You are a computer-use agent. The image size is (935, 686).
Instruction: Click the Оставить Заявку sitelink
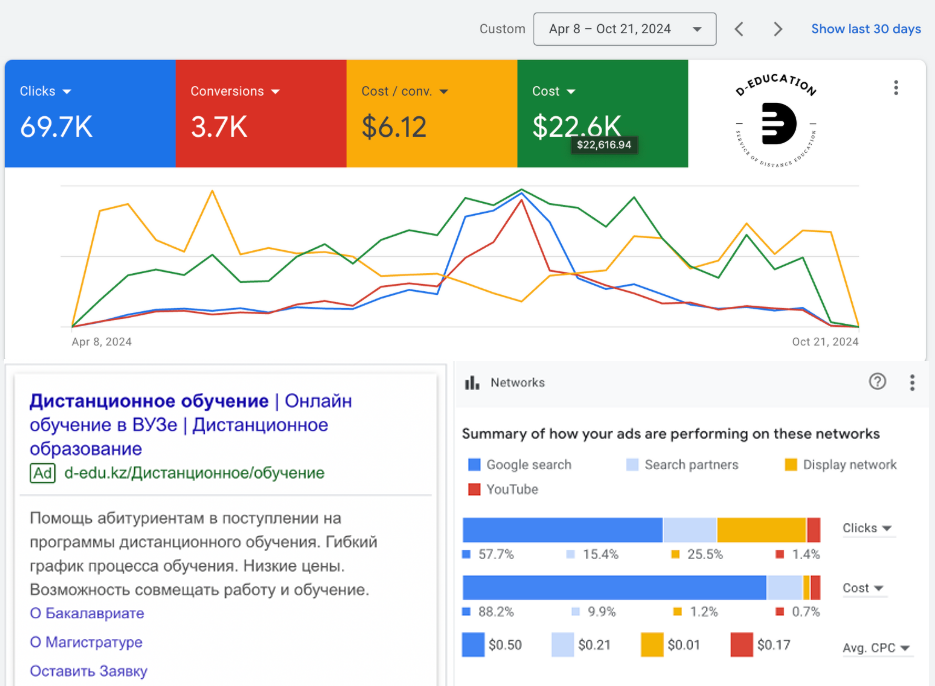(x=88, y=671)
